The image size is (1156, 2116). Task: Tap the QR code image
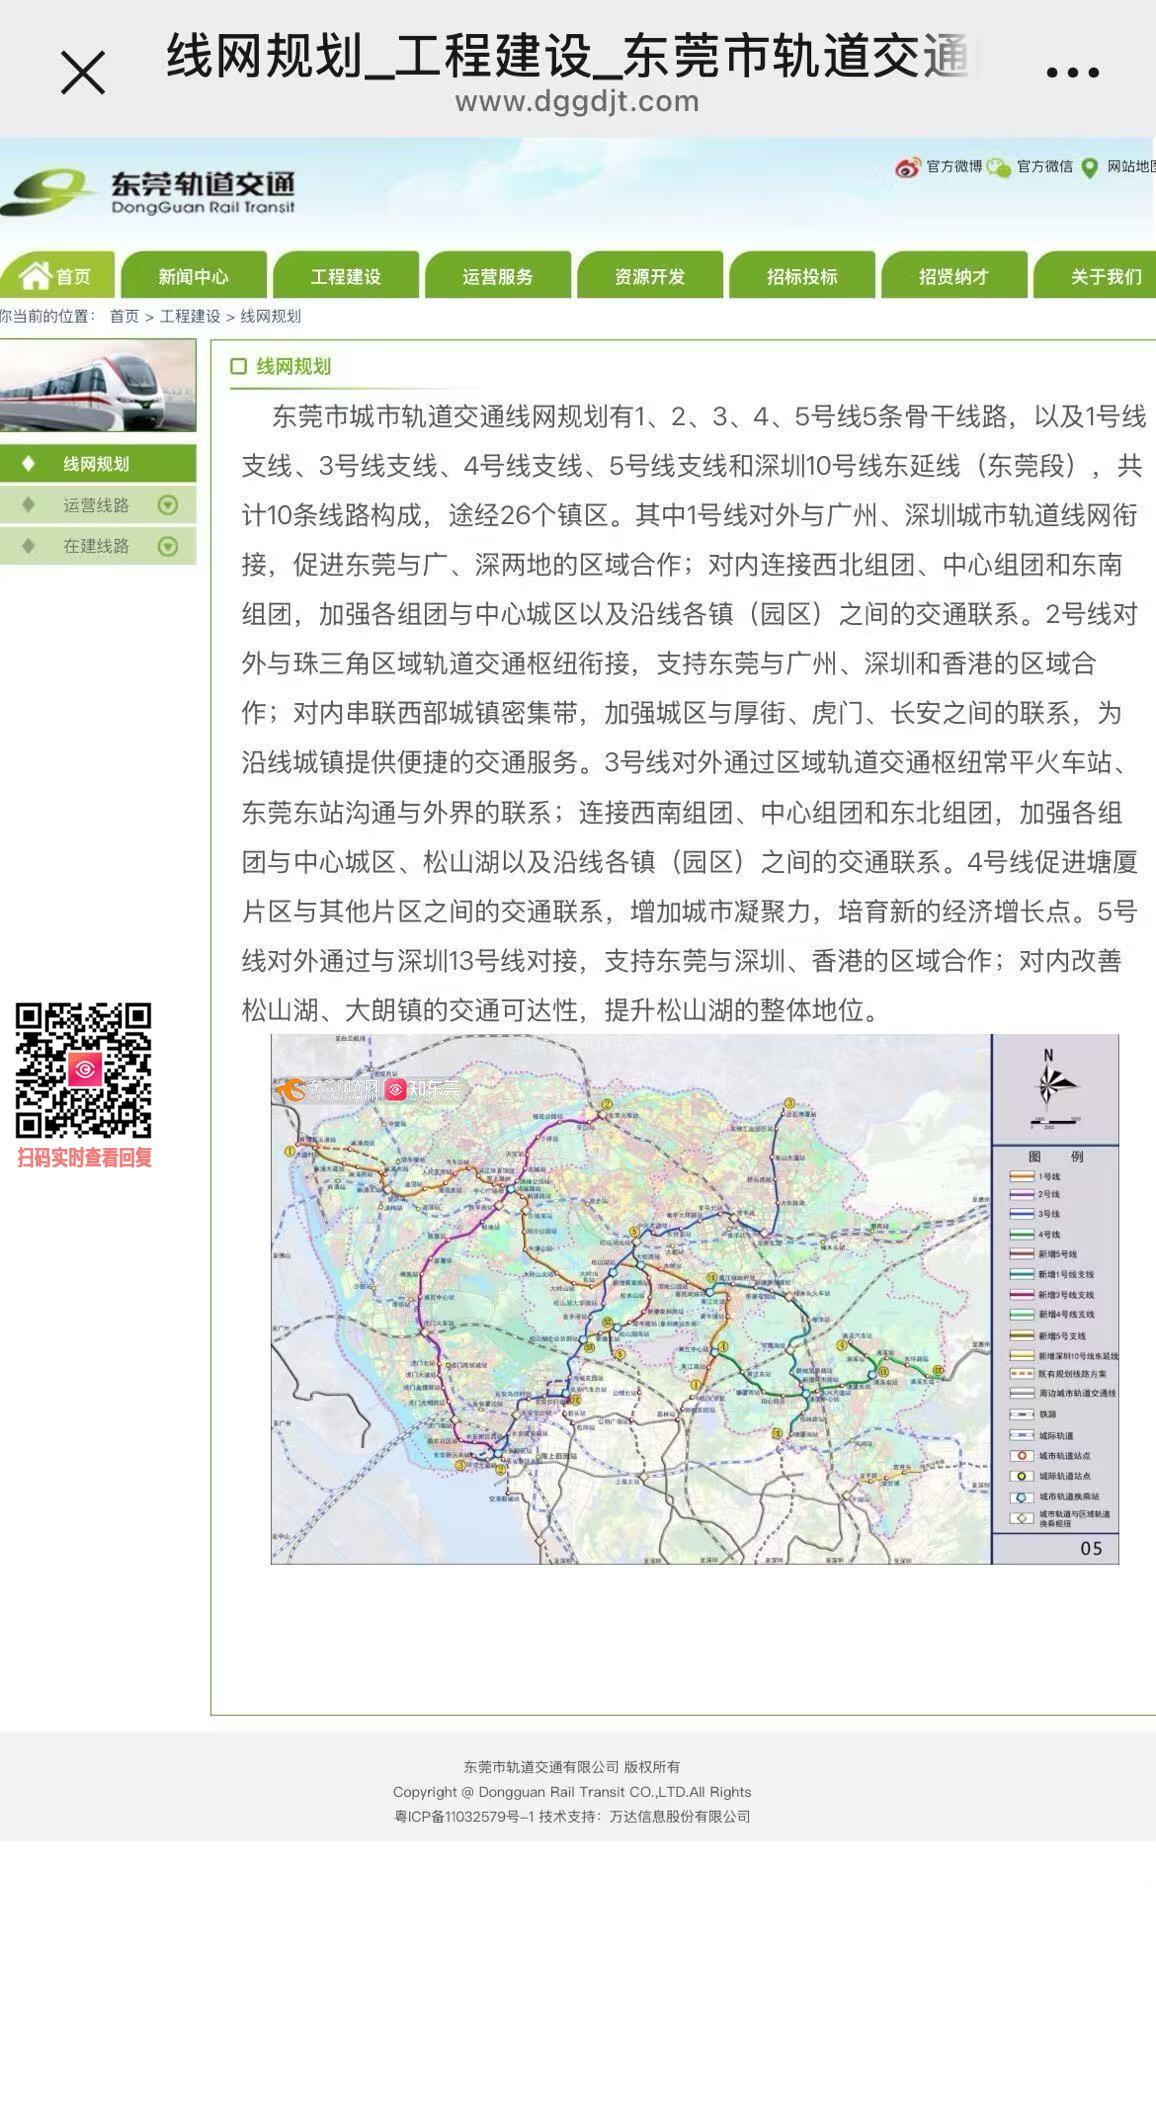click(83, 1071)
